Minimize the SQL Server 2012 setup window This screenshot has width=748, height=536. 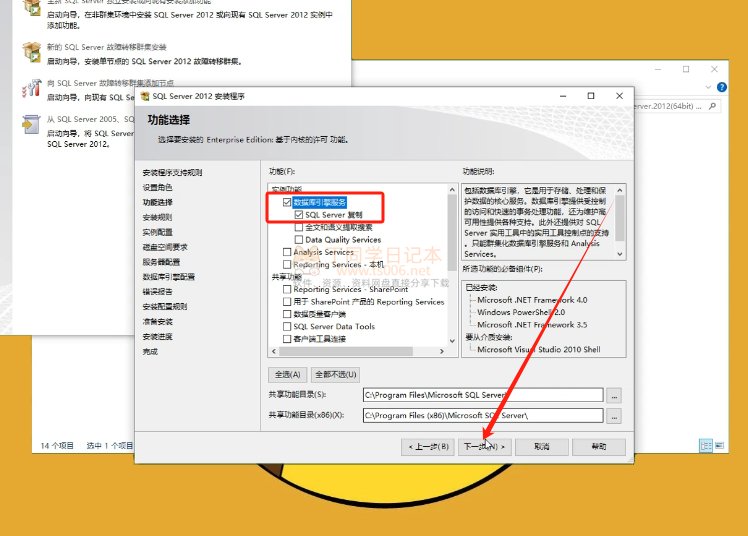(563, 96)
